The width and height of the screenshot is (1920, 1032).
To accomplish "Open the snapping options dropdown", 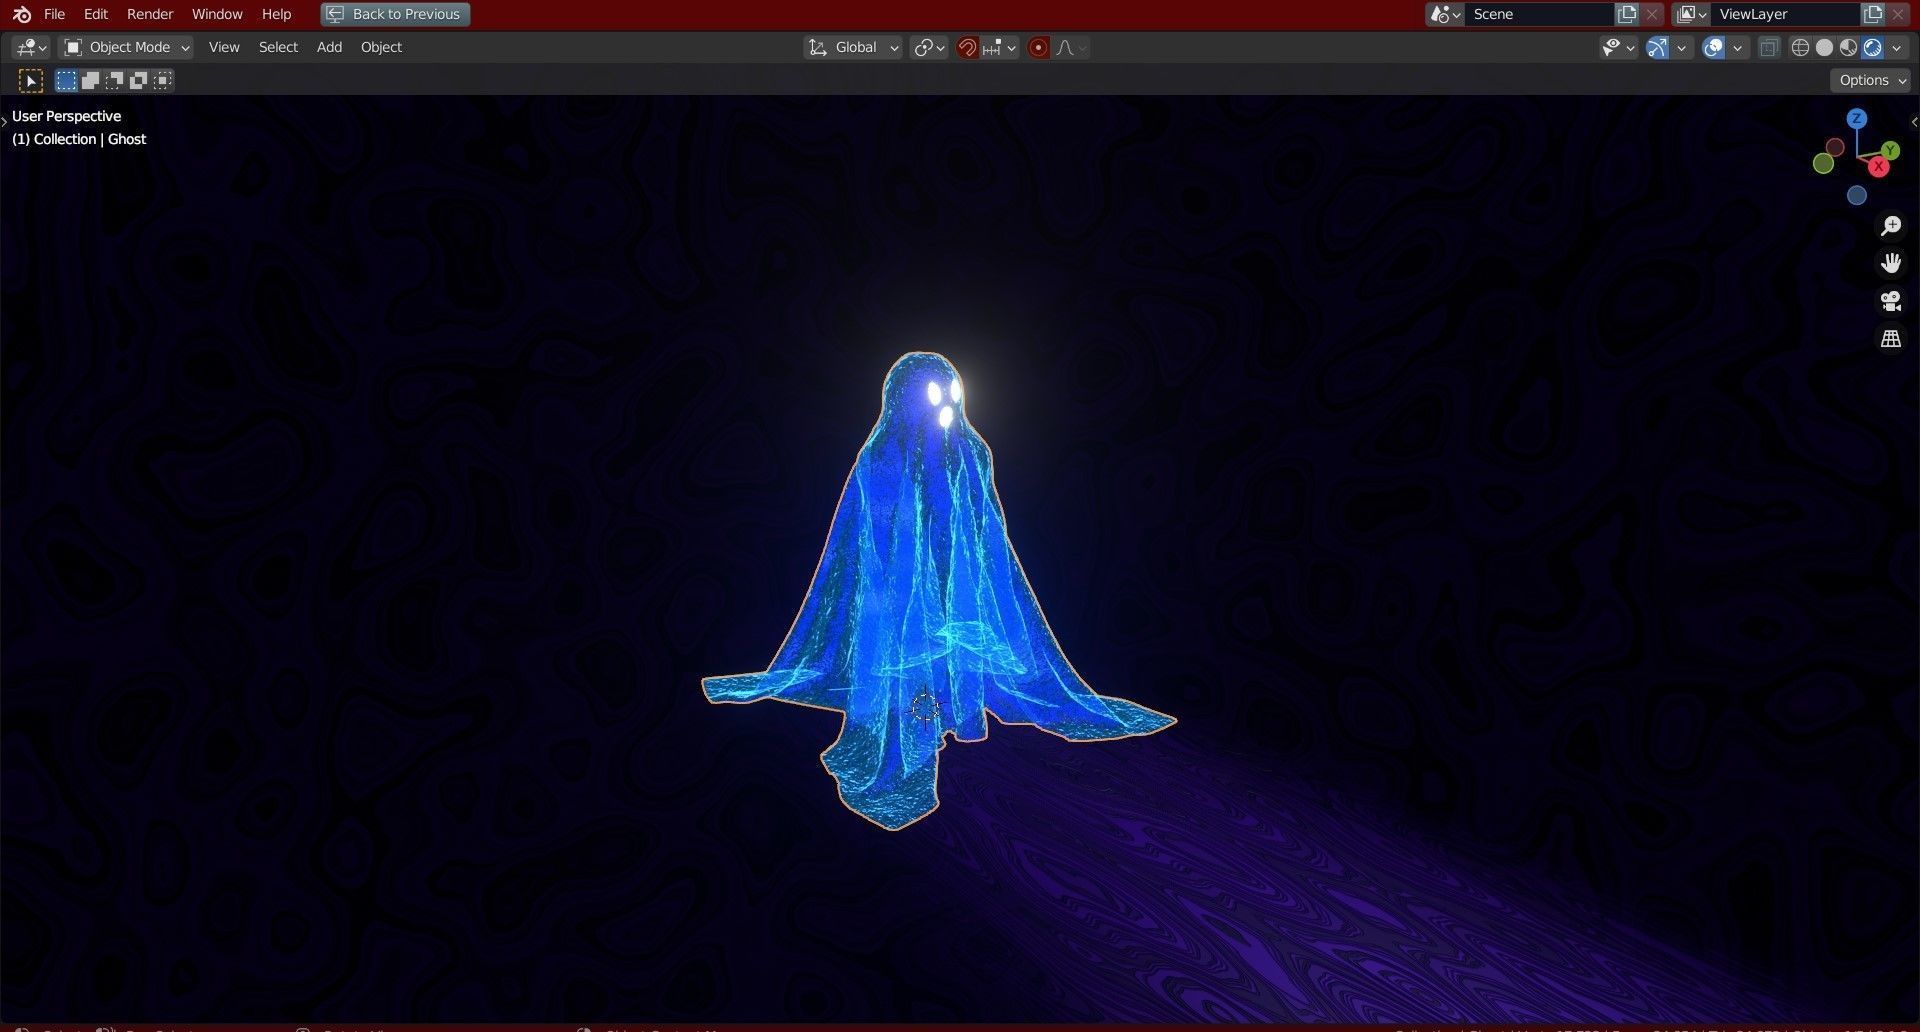I will pyautogui.click(x=999, y=47).
